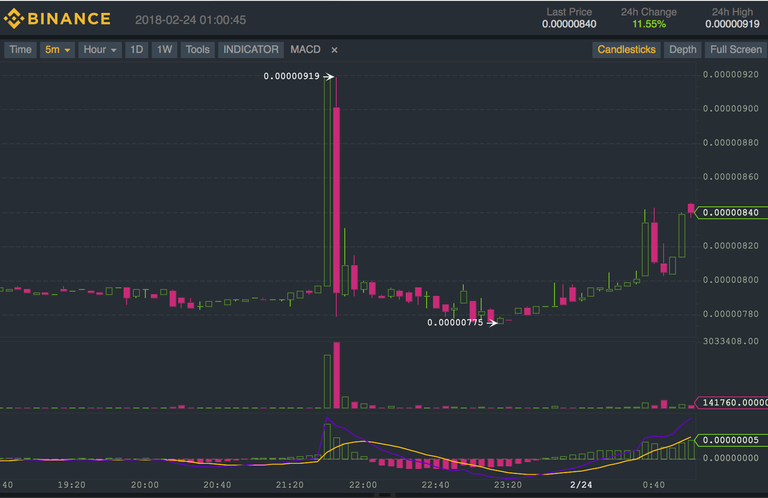Click the 0.00000880 price axis label

pos(731,143)
